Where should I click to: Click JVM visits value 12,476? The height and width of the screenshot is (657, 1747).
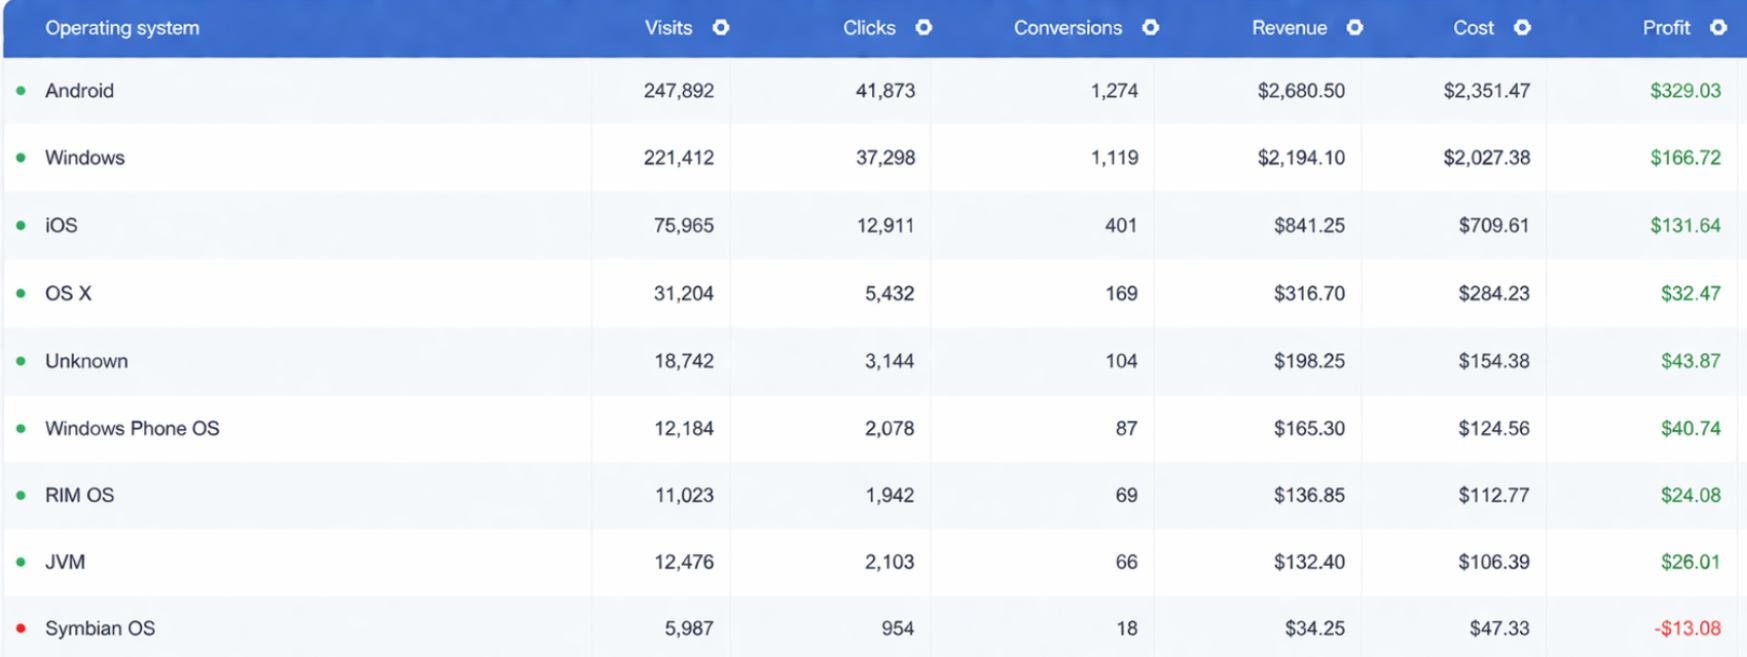[x=684, y=562]
